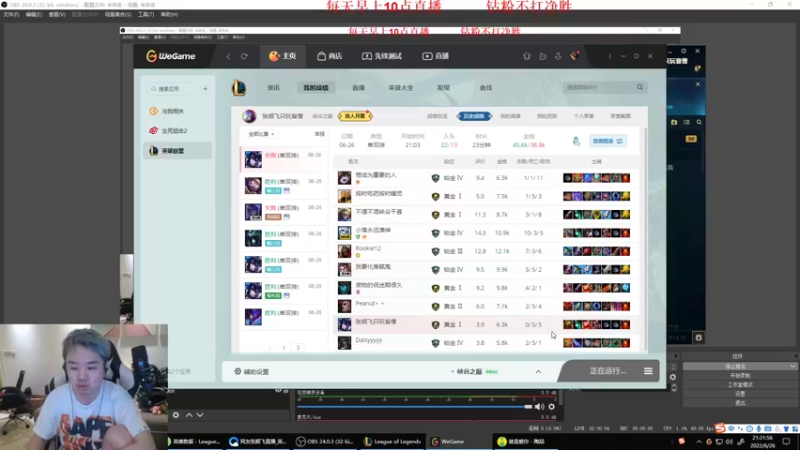Open 辅助设置 settings
This screenshot has width=800, height=450.
(252, 371)
